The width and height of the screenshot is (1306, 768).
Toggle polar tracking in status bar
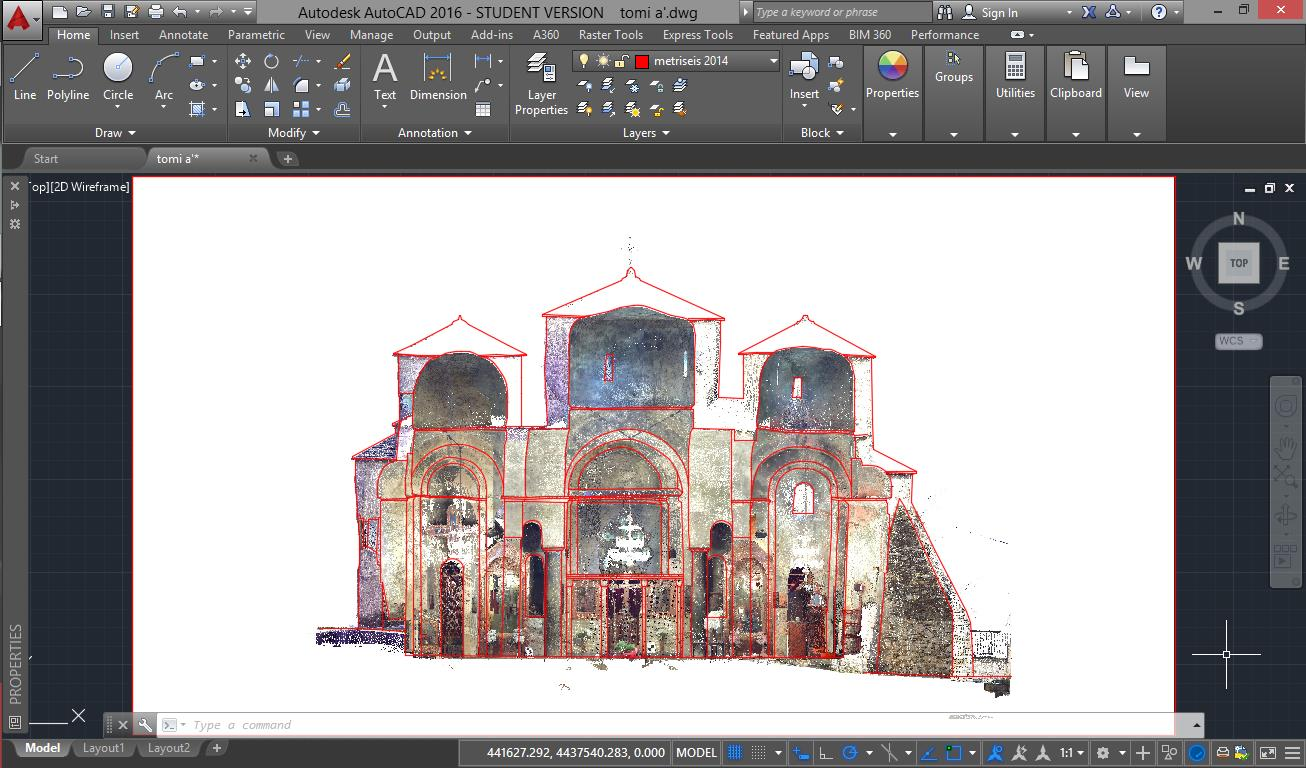tap(850, 752)
